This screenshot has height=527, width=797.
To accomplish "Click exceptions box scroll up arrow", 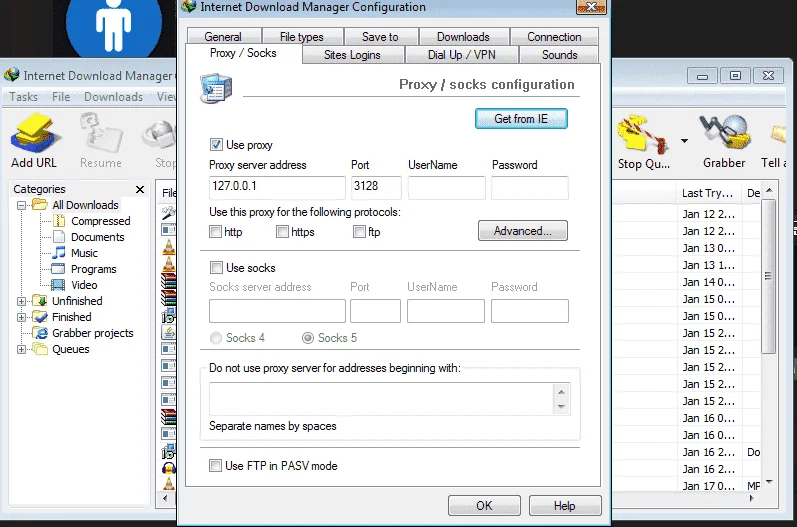I will tap(561, 392).
